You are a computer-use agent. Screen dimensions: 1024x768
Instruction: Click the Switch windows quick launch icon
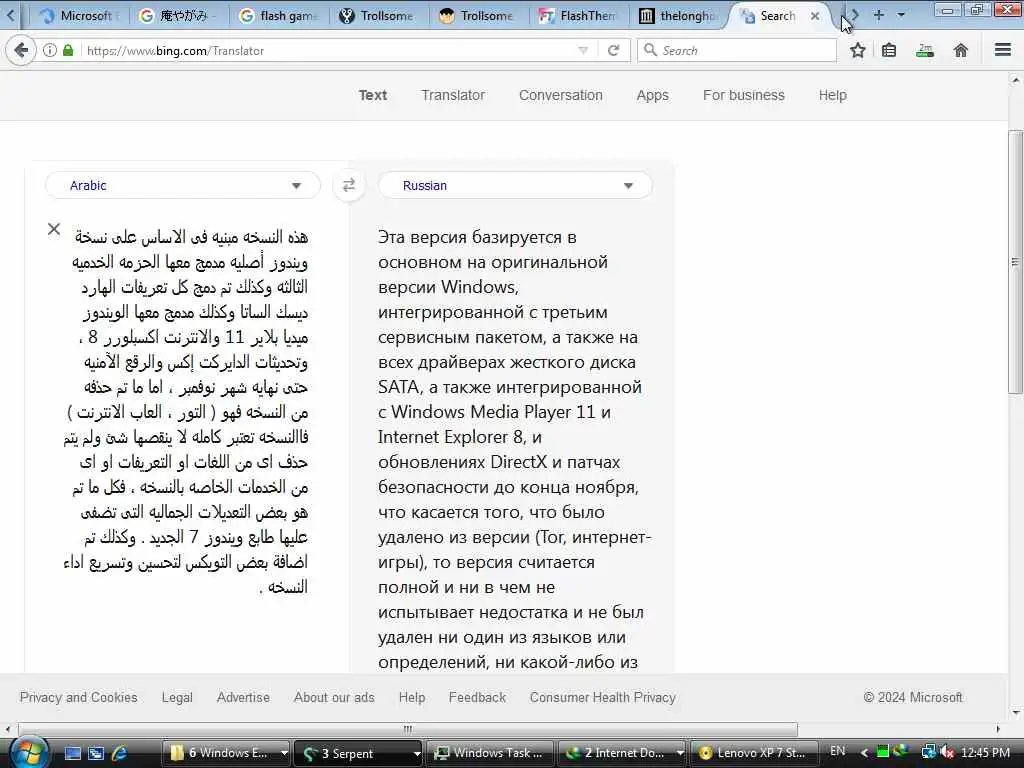coord(96,753)
